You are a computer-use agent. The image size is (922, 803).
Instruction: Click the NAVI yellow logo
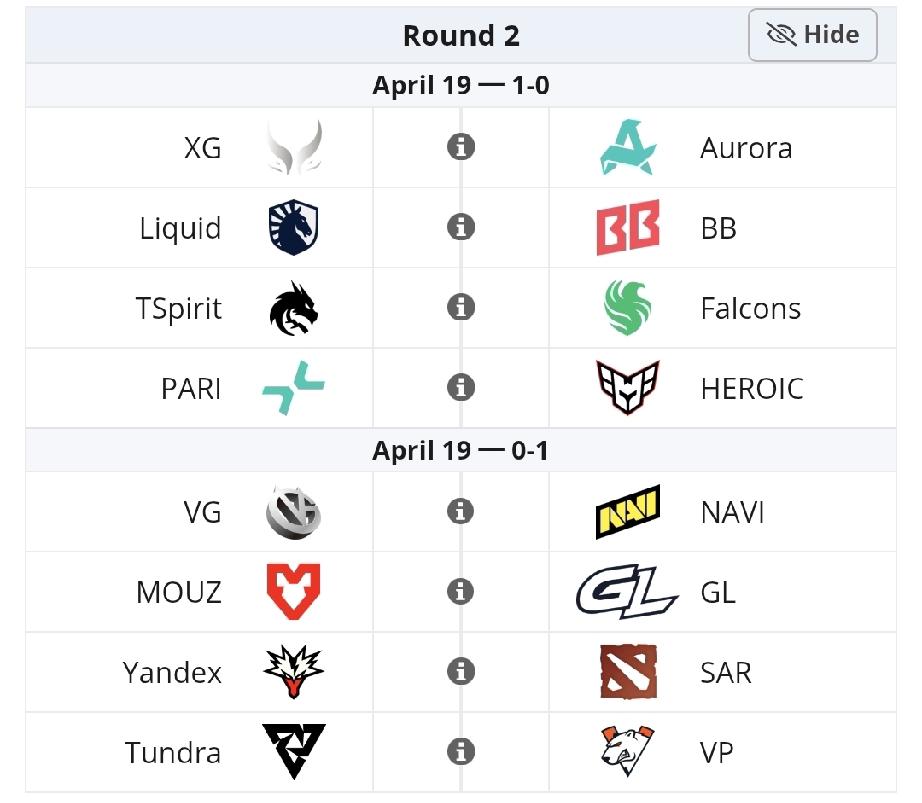coord(628,512)
